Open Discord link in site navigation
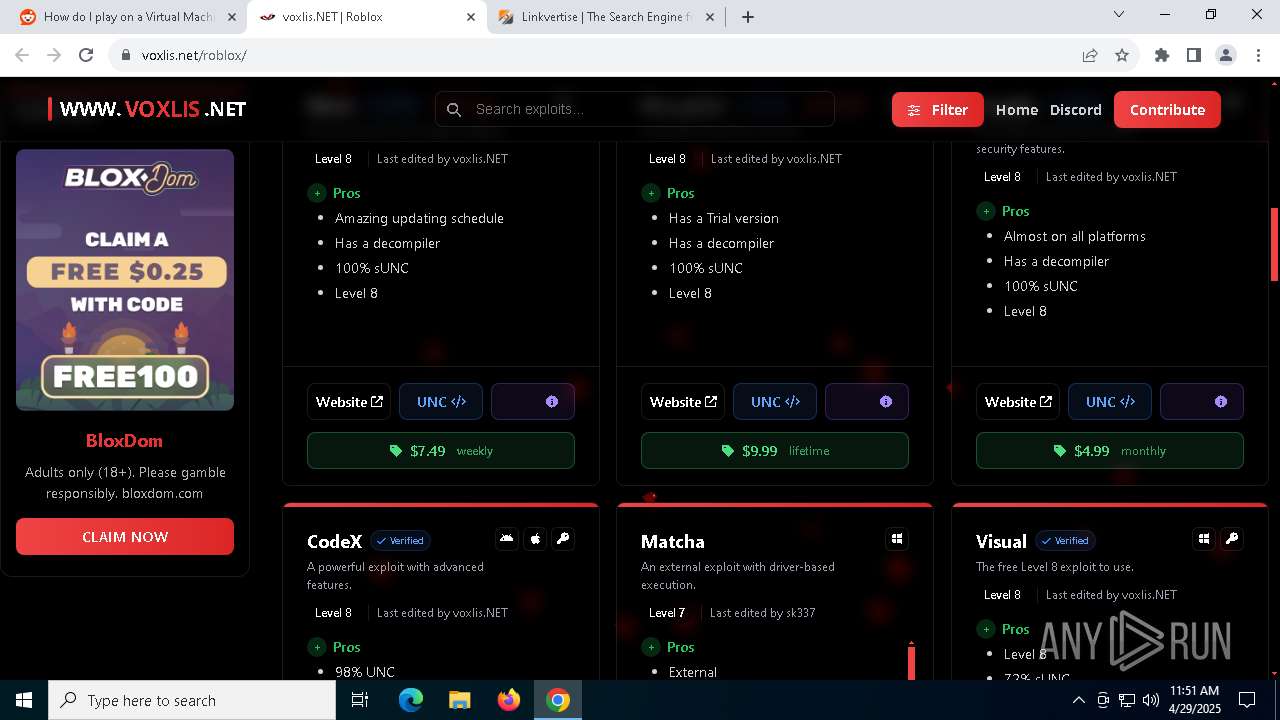Screen dimensions: 1280x720 [1076, 110]
